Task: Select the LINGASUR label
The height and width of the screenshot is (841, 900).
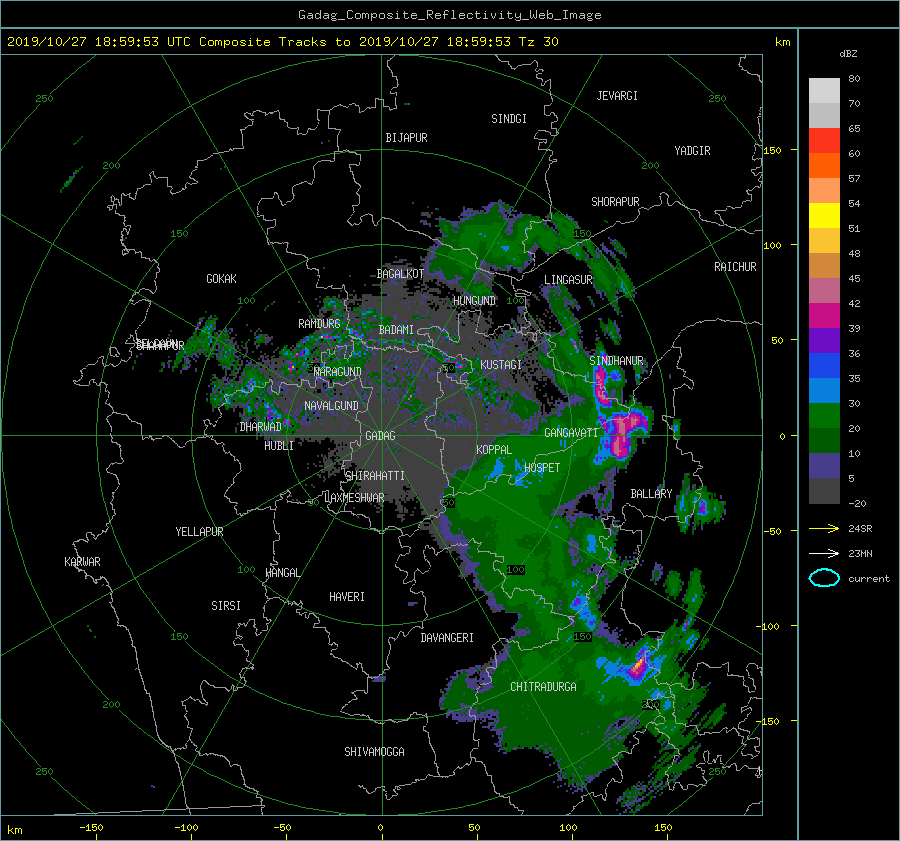Action: 568,280
